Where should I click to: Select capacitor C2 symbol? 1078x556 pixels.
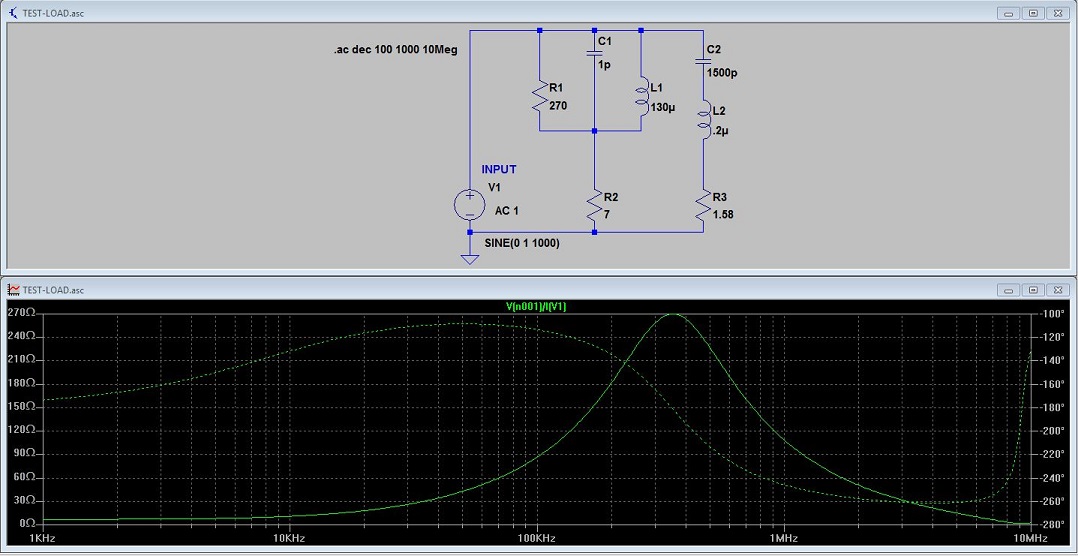[703, 60]
